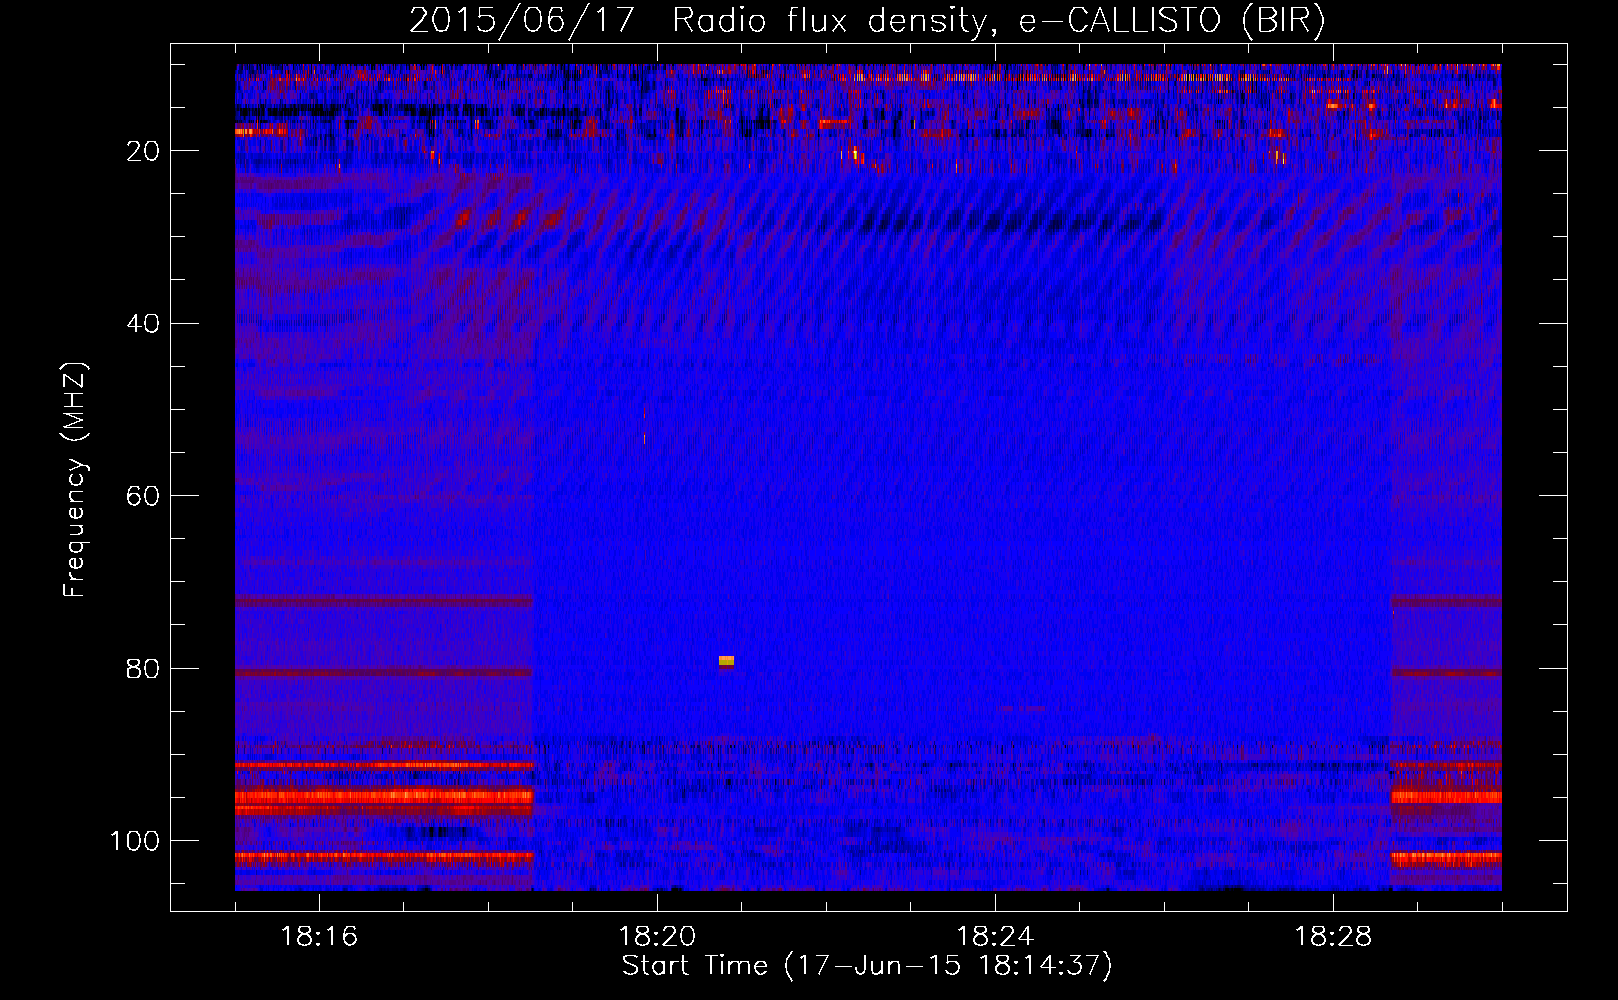This screenshot has width=1618, height=1000.
Task: Click the "Frequency (MHZ)" axis label
Action: pos(75,480)
